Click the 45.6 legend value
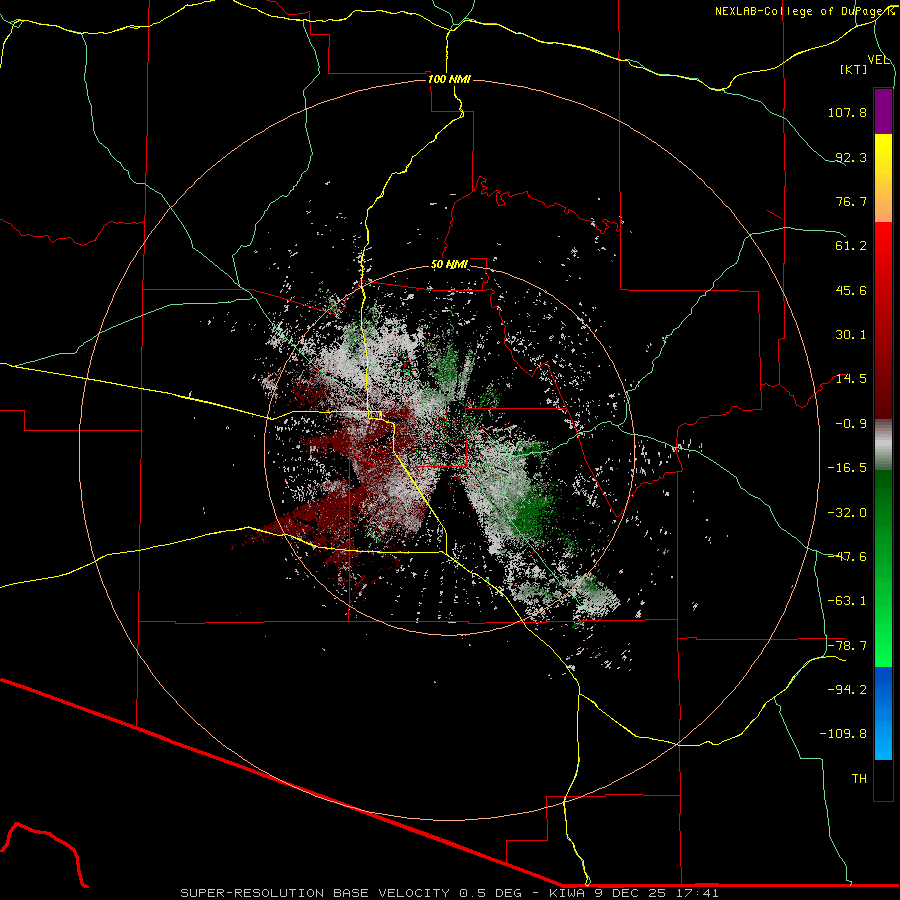The width and height of the screenshot is (900, 900). pos(851,290)
